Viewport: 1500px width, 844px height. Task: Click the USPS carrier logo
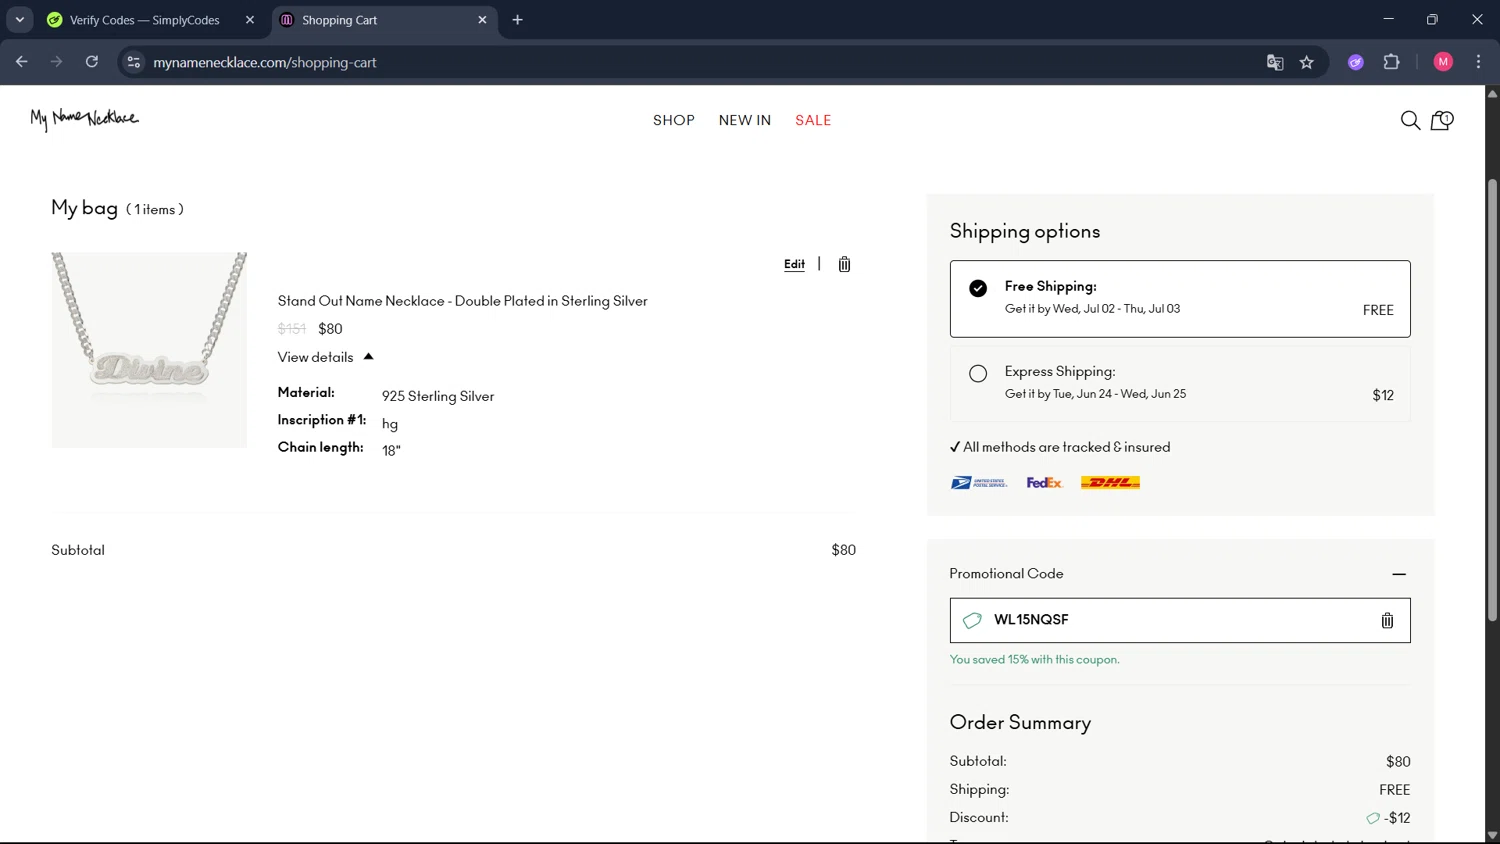978,483
